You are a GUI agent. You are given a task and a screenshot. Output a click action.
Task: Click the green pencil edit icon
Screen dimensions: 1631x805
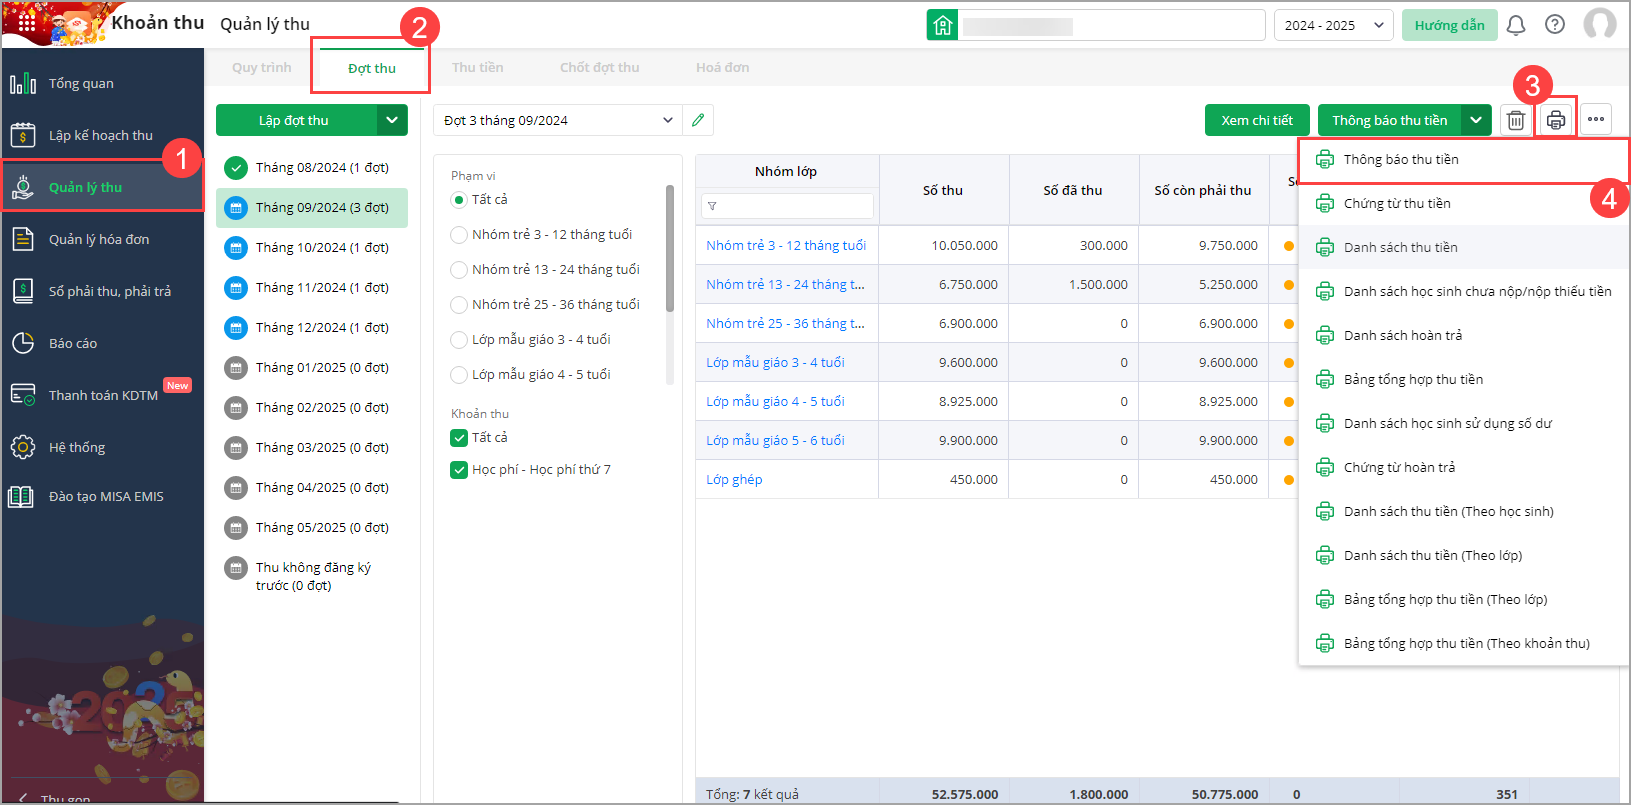click(698, 120)
